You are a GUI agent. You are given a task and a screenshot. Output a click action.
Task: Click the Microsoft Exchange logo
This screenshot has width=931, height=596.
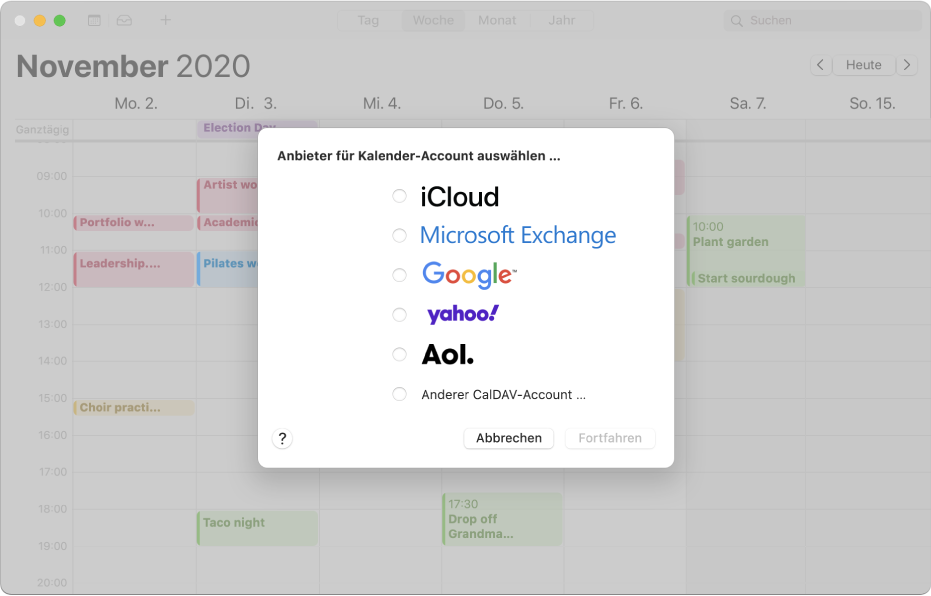click(518, 236)
